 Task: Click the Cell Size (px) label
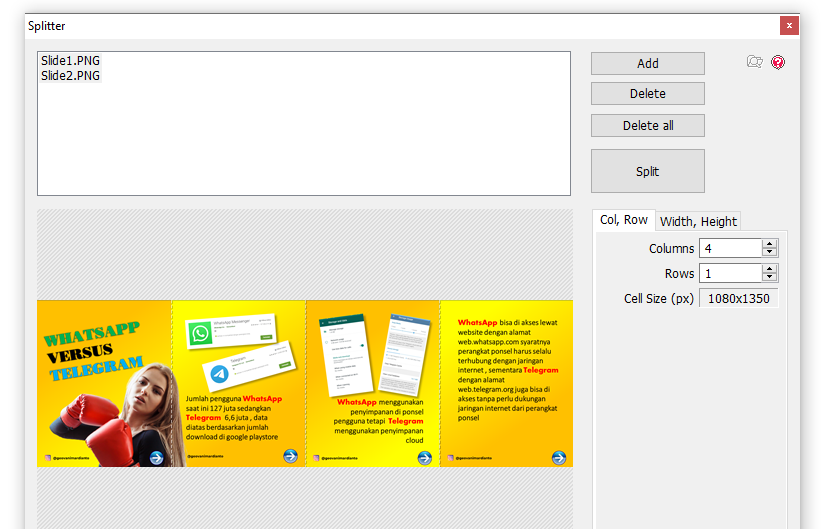click(658, 299)
